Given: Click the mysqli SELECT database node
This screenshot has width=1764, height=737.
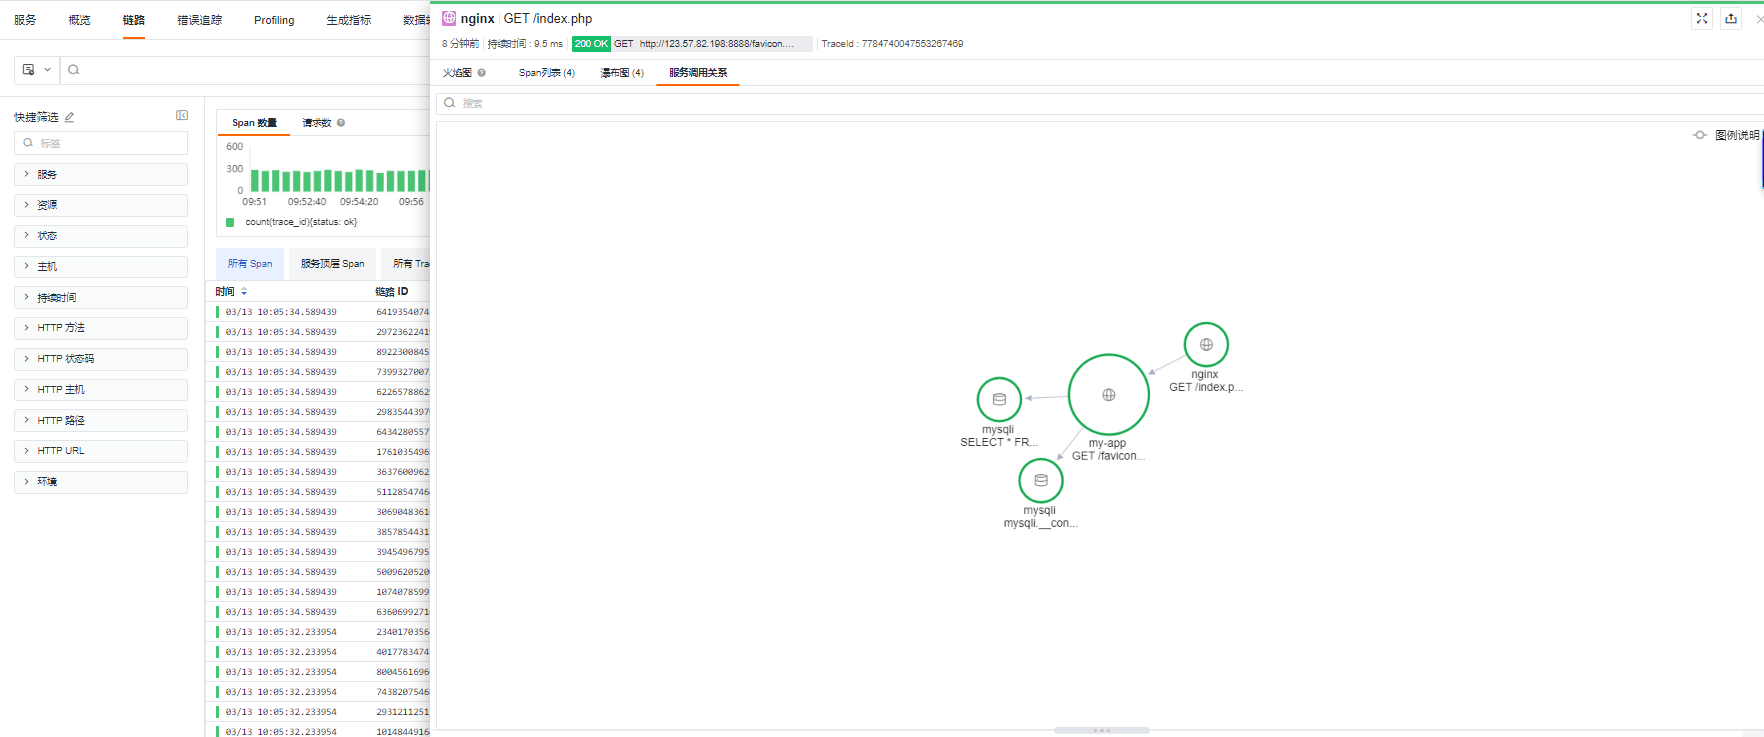Looking at the screenshot, I should (x=999, y=399).
